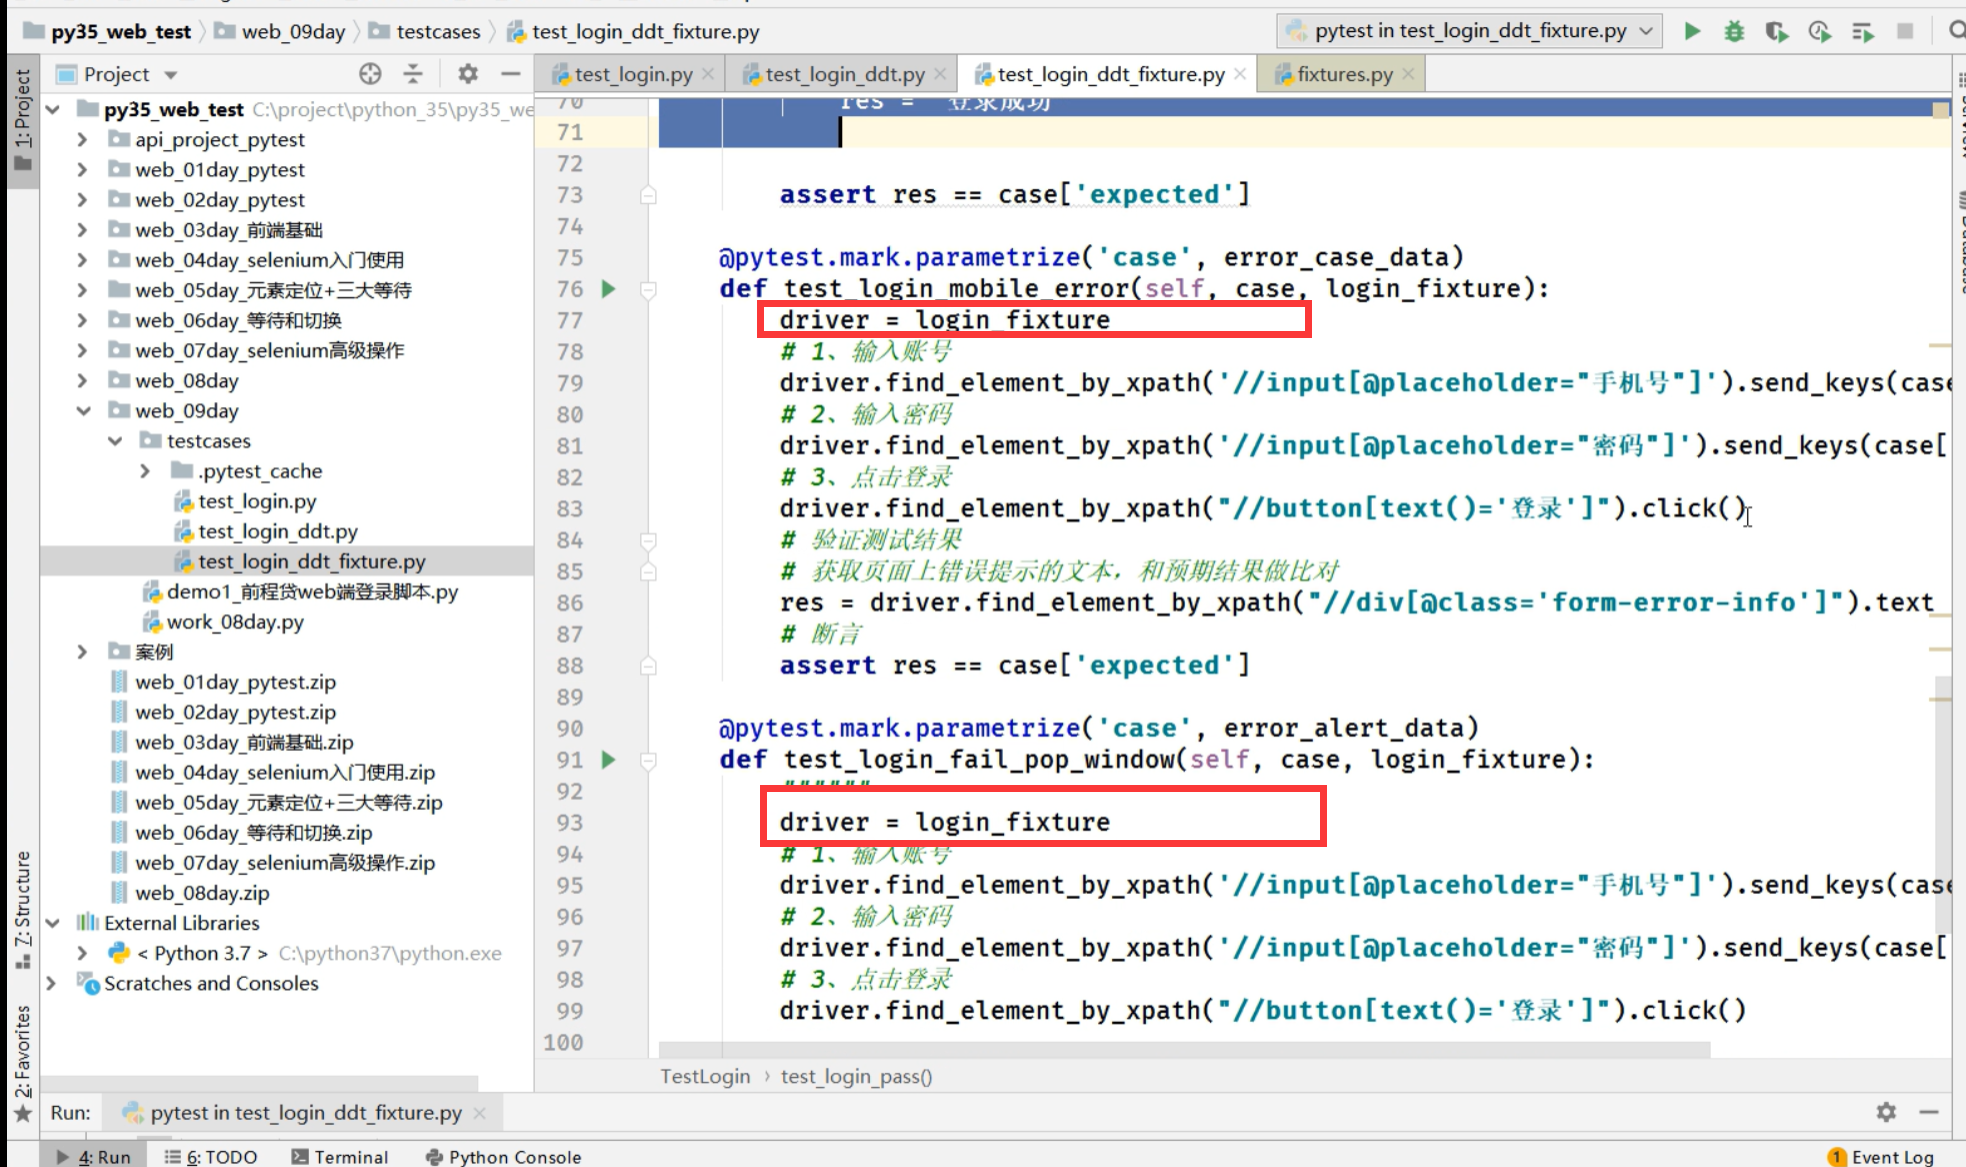Click Collapse All icon in Project panel
Screen dimensions: 1966x1167
413,74
